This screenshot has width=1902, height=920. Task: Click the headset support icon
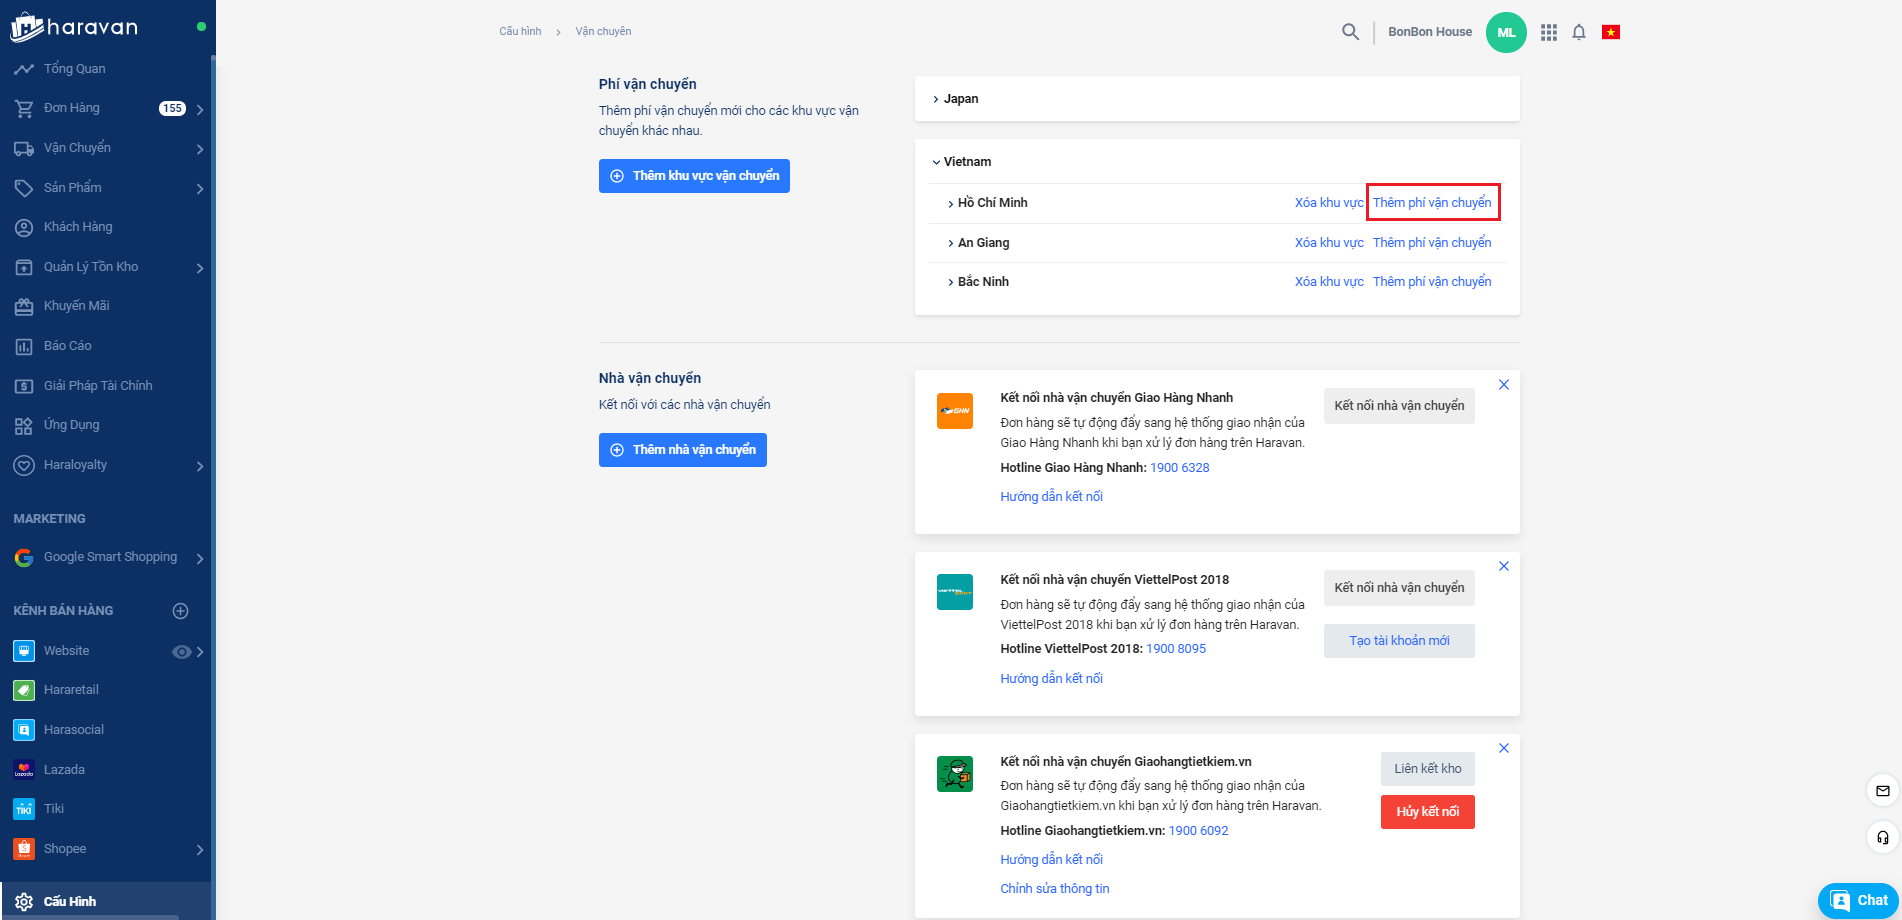(x=1882, y=837)
